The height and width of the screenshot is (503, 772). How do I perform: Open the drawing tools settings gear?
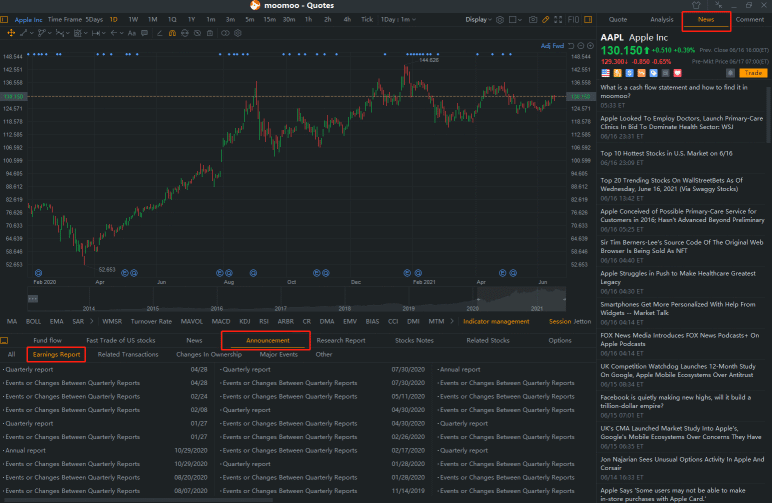click(238, 33)
